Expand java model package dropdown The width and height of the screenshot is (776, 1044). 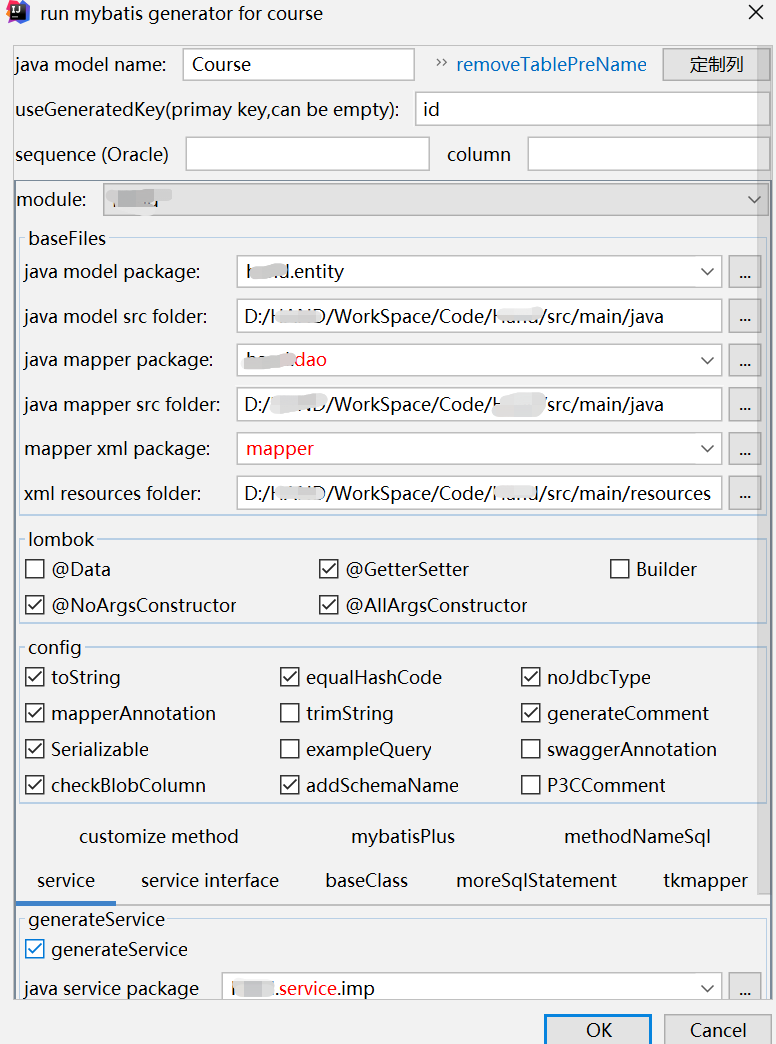(x=707, y=272)
